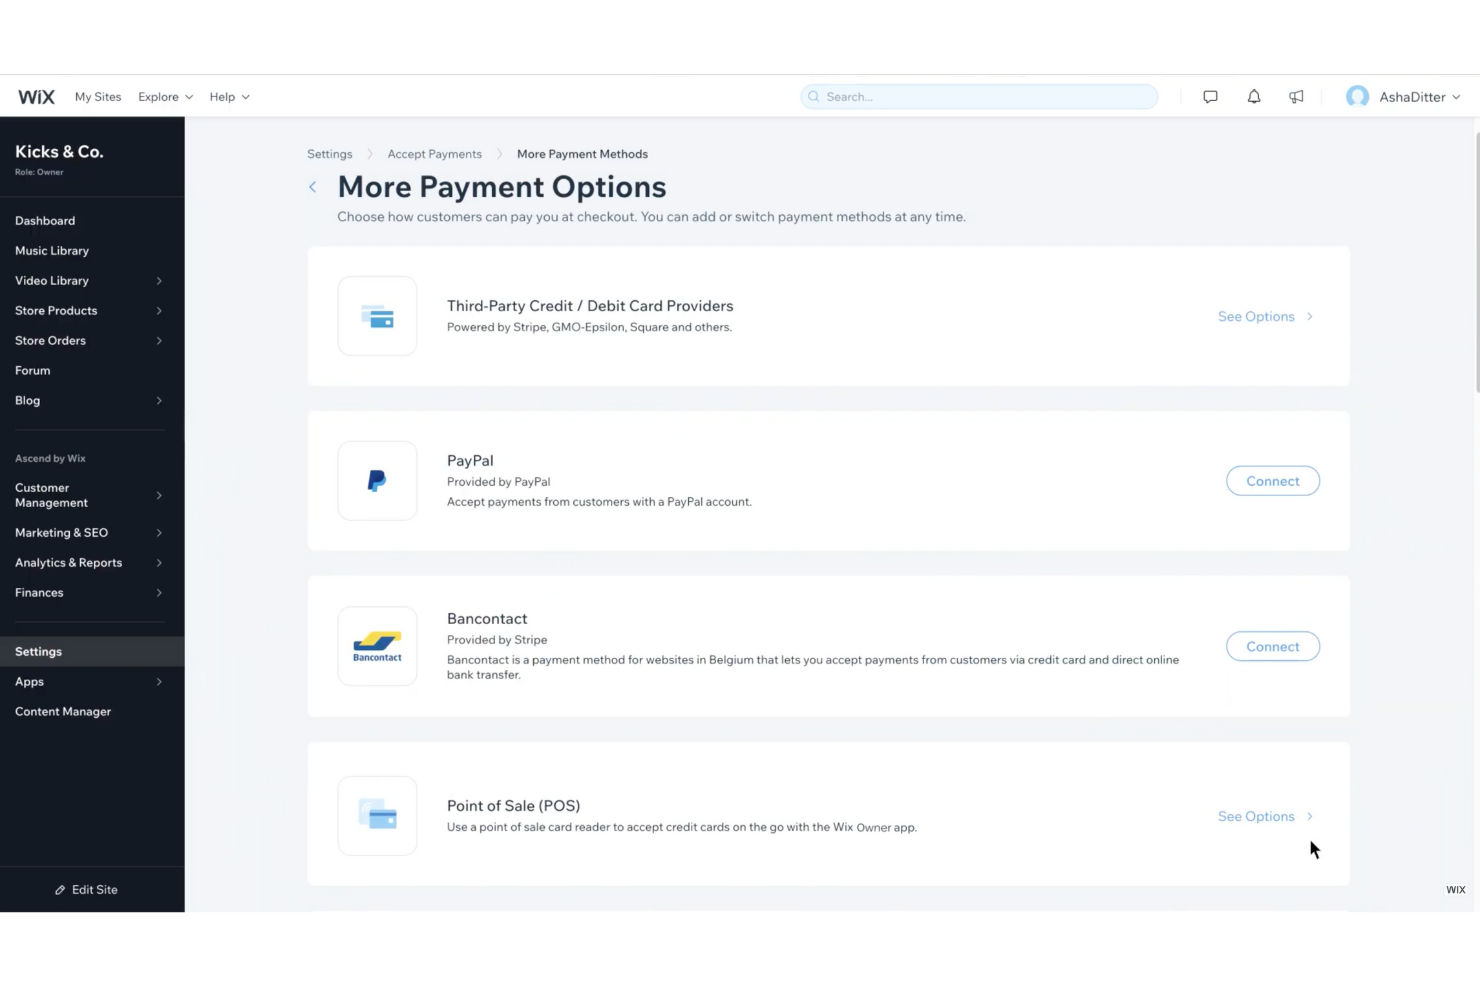The image size is (1480, 987).
Task: See Options for Point of Sale
Action: pyautogui.click(x=1256, y=816)
